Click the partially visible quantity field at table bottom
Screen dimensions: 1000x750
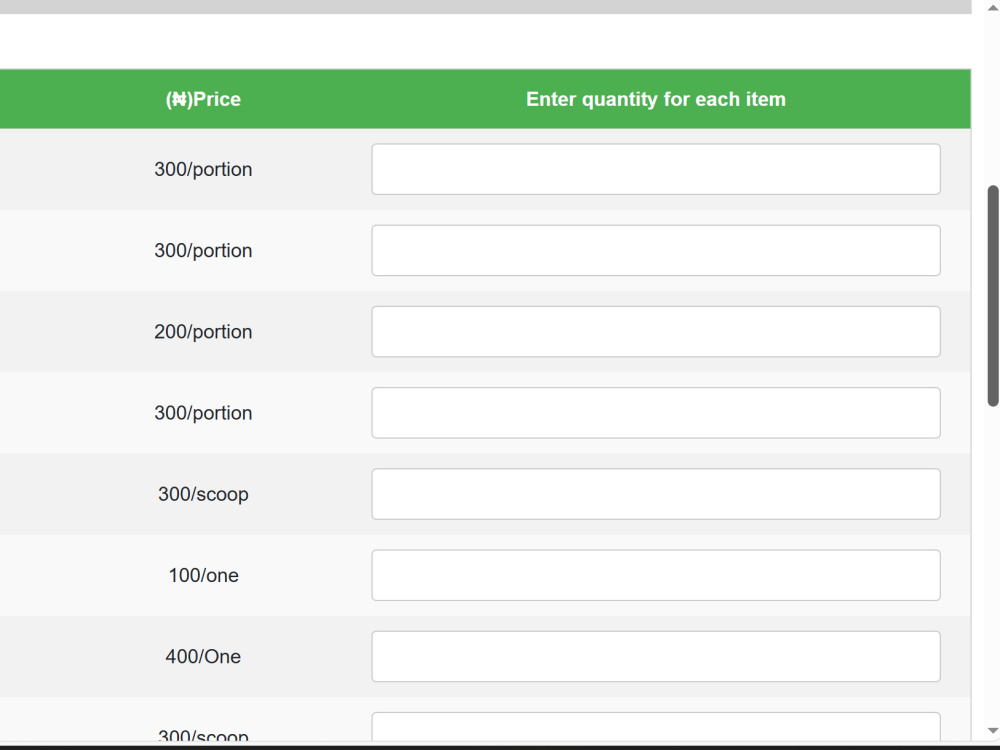coord(656,727)
